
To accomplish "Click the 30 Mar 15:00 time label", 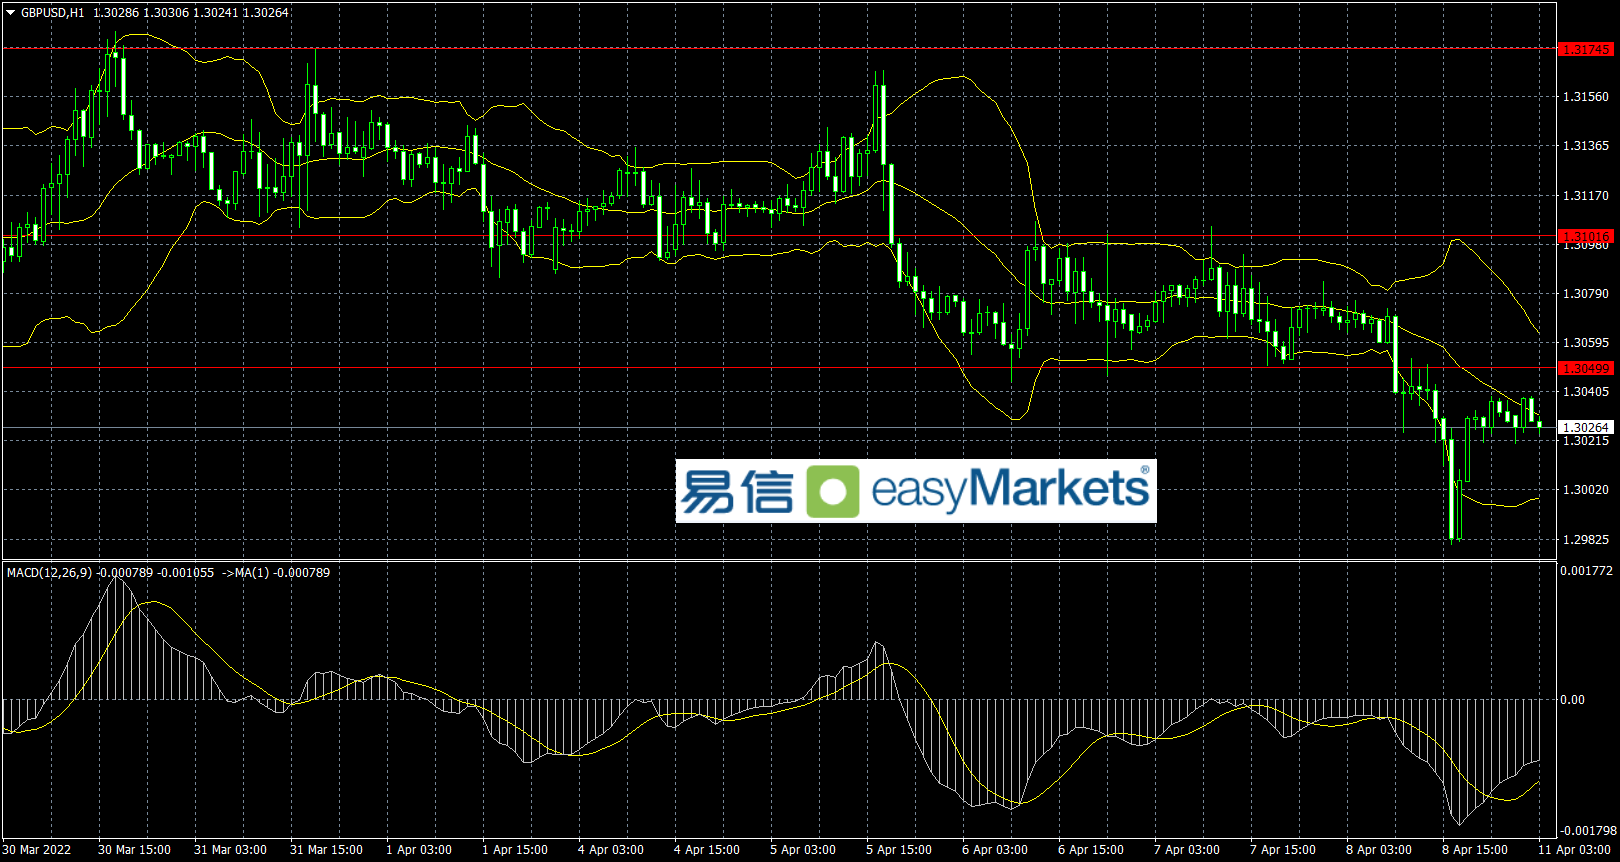I will pyautogui.click(x=134, y=850).
